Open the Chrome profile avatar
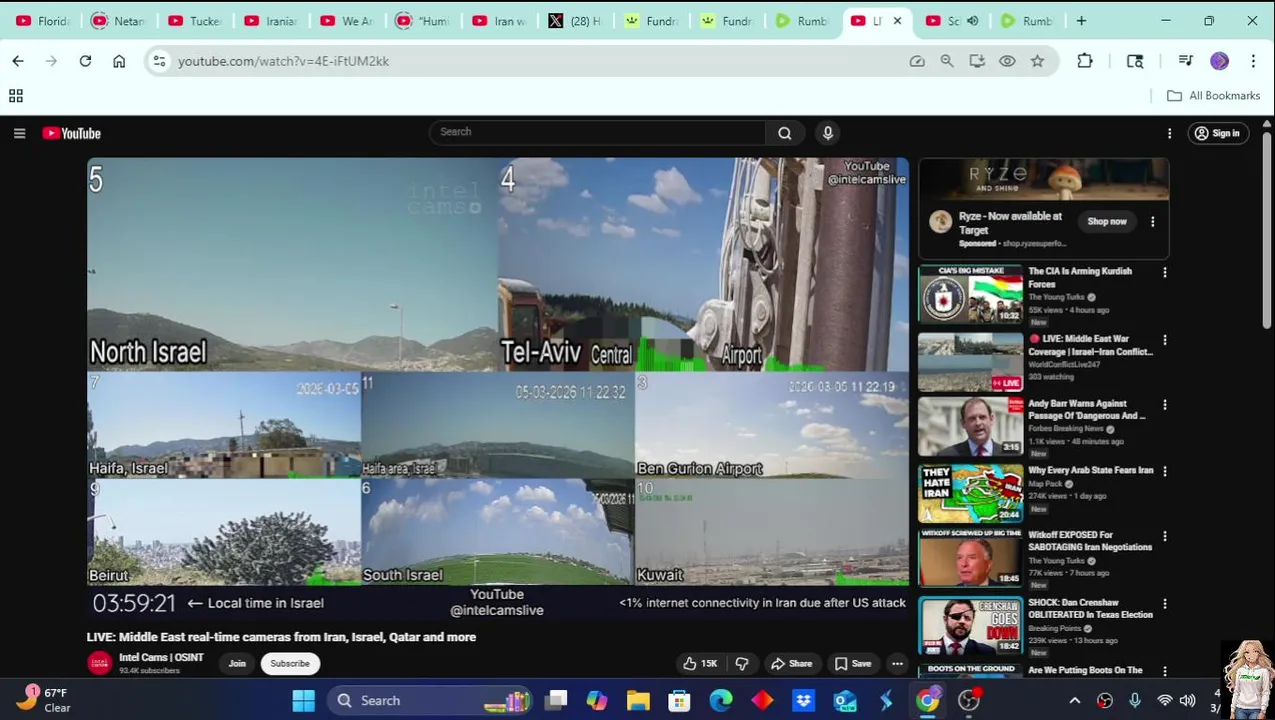Image resolution: width=1275 pixels, height=720 pixels. pyautogui.click(x=1219, y=61)
